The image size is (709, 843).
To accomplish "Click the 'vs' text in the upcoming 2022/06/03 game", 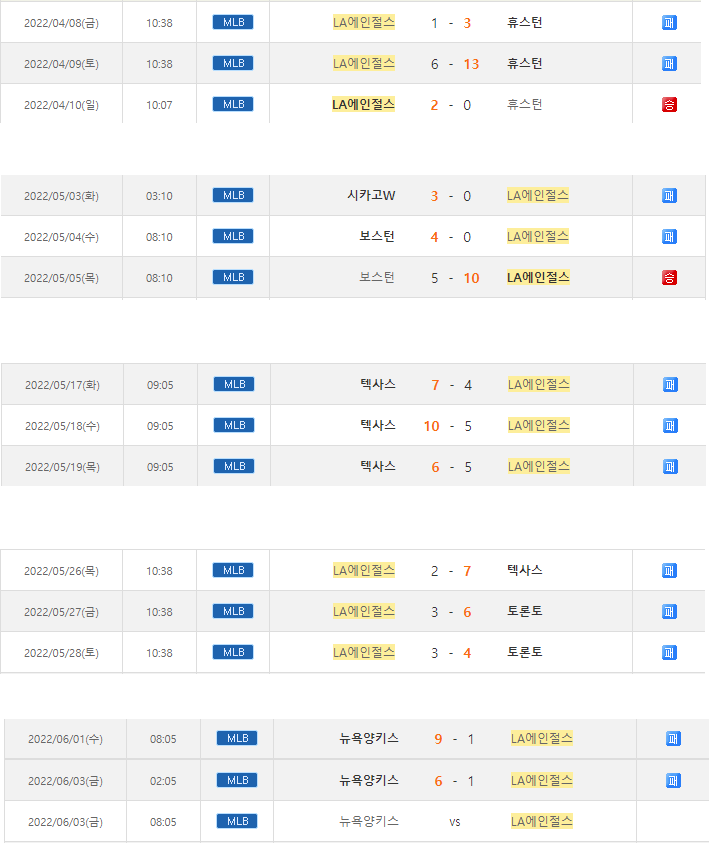I will pyautogui.click(x=455, y=822).
